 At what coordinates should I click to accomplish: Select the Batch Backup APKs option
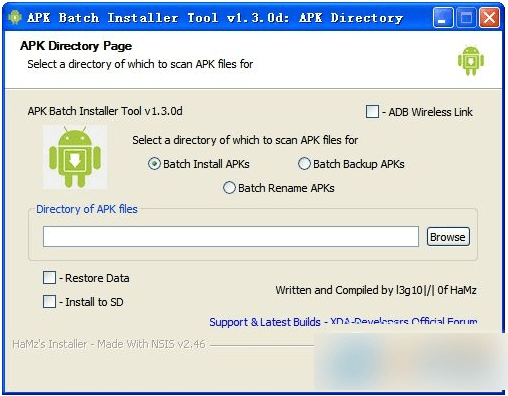click(304, 164)
